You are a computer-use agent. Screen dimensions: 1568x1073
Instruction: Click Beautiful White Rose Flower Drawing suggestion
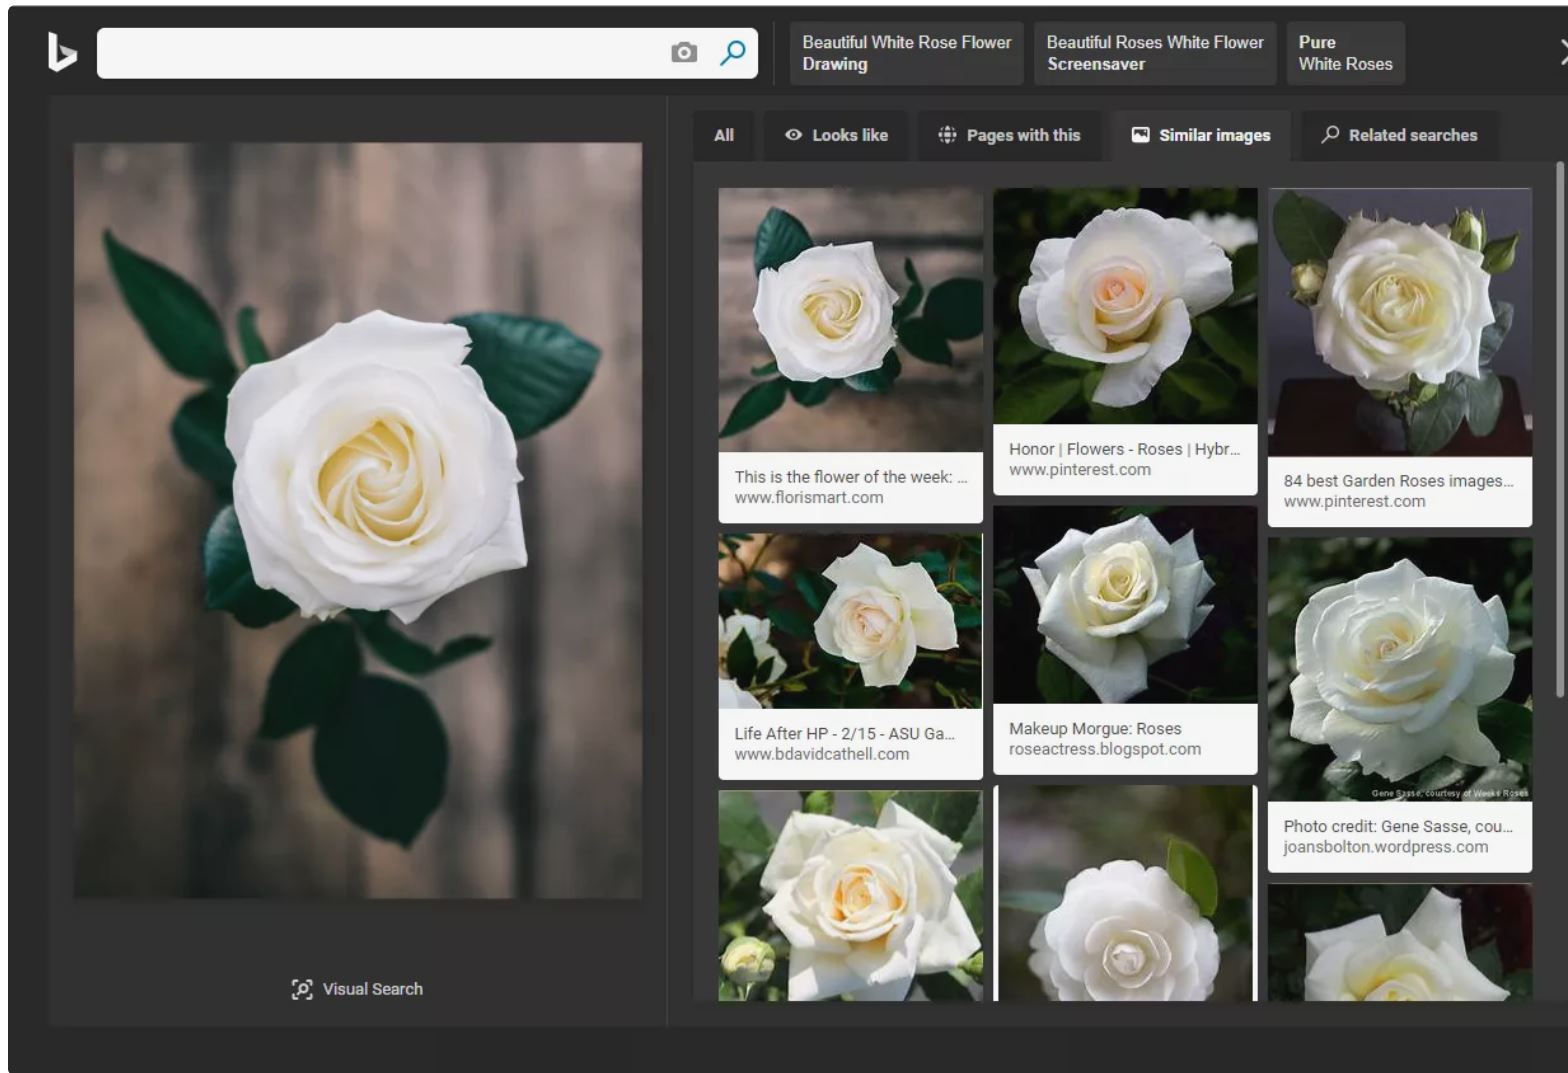906,53
